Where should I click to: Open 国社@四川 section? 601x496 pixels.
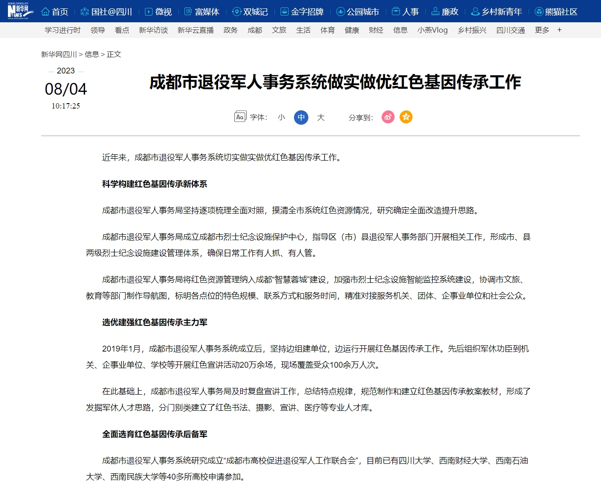pos(106,12)
